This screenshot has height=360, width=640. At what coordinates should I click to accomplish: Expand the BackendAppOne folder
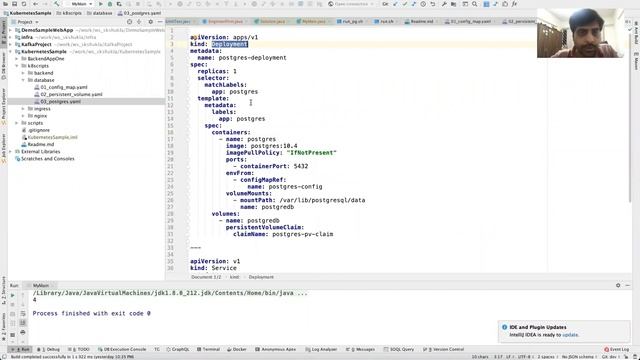click(17, 59)
